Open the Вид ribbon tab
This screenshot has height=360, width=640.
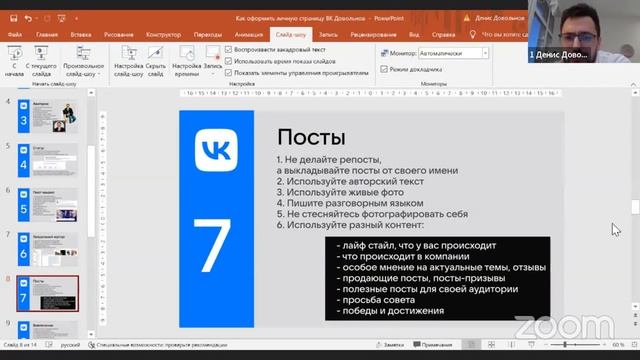[414, 35]
